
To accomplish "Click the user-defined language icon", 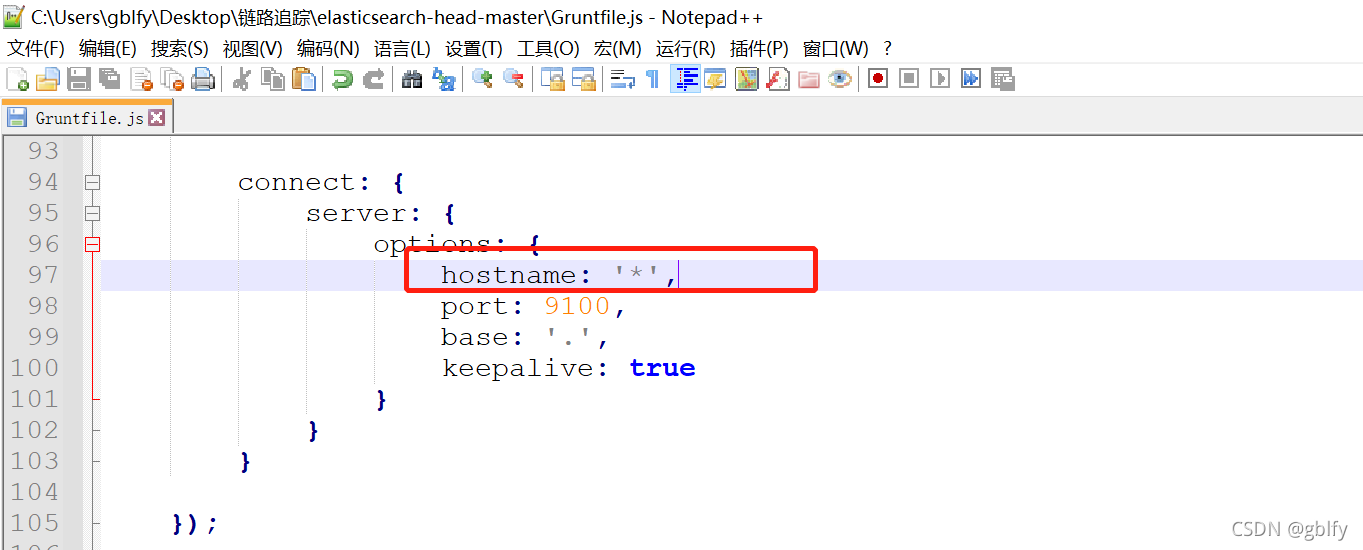I will (715, 79).
